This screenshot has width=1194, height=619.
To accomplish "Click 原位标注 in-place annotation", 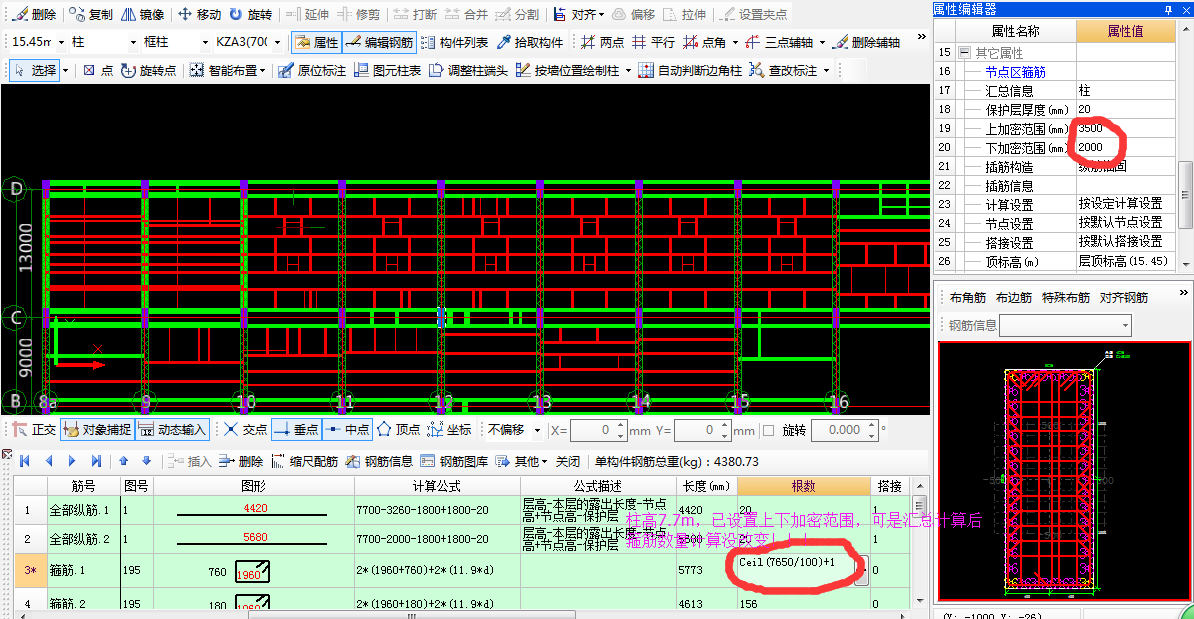I will point(311,71).
